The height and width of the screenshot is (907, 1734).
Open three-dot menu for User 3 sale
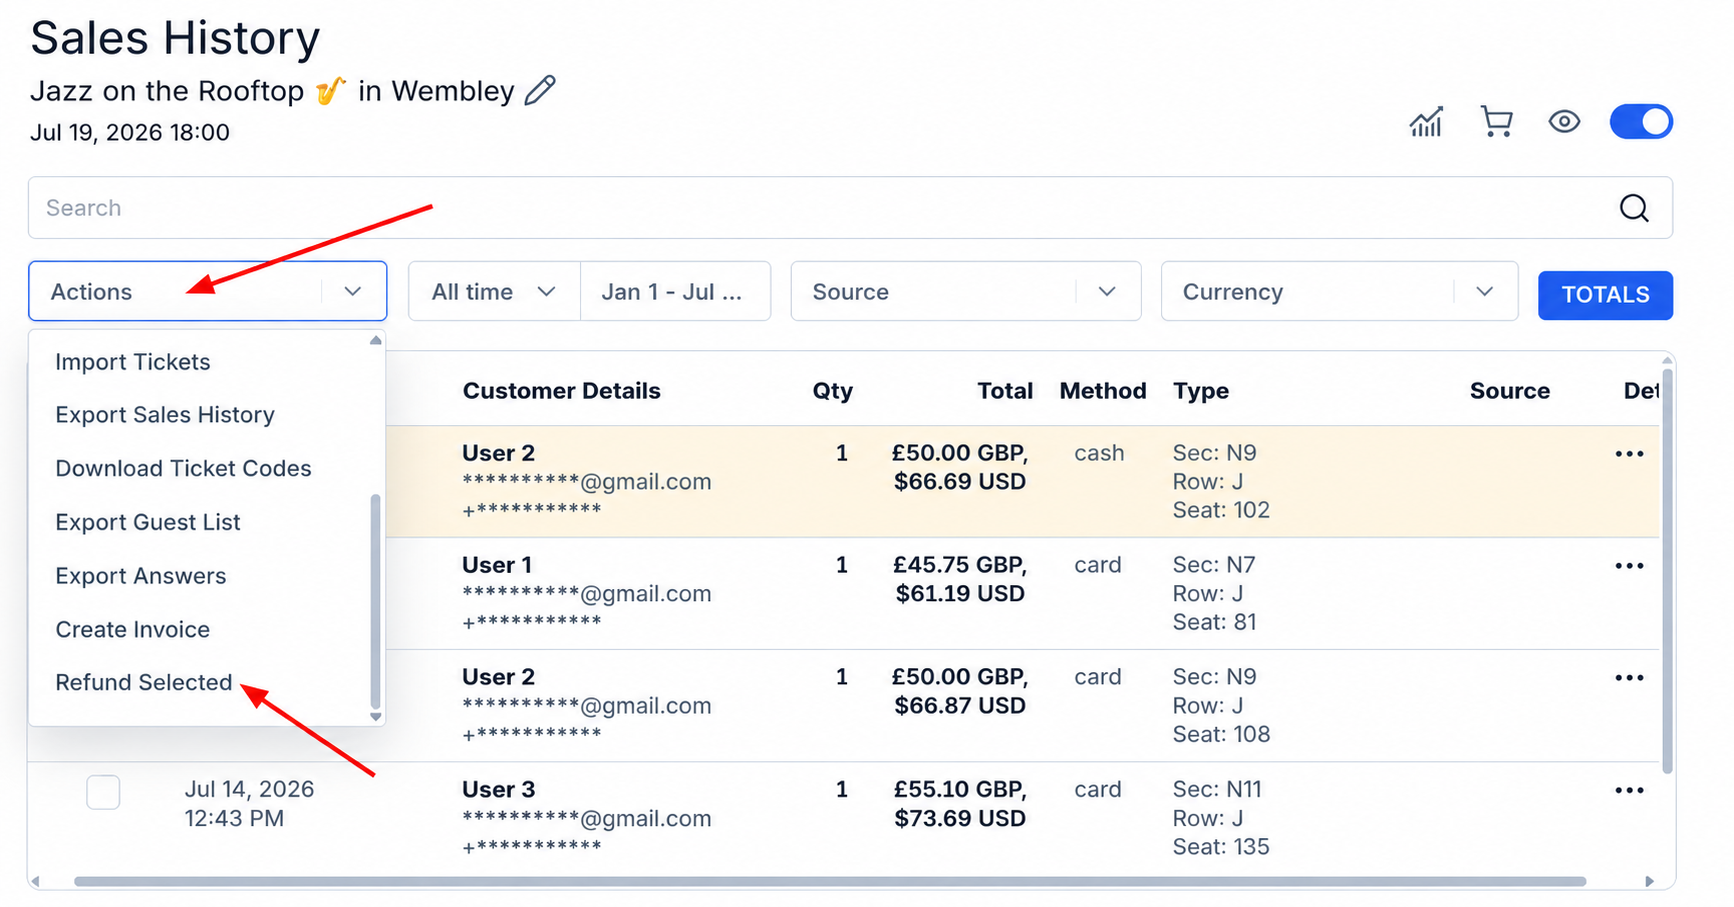pos(1629,790)
